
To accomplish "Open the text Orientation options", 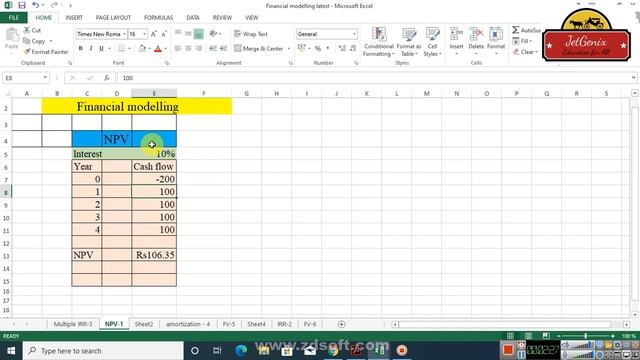I will (215, 33).
